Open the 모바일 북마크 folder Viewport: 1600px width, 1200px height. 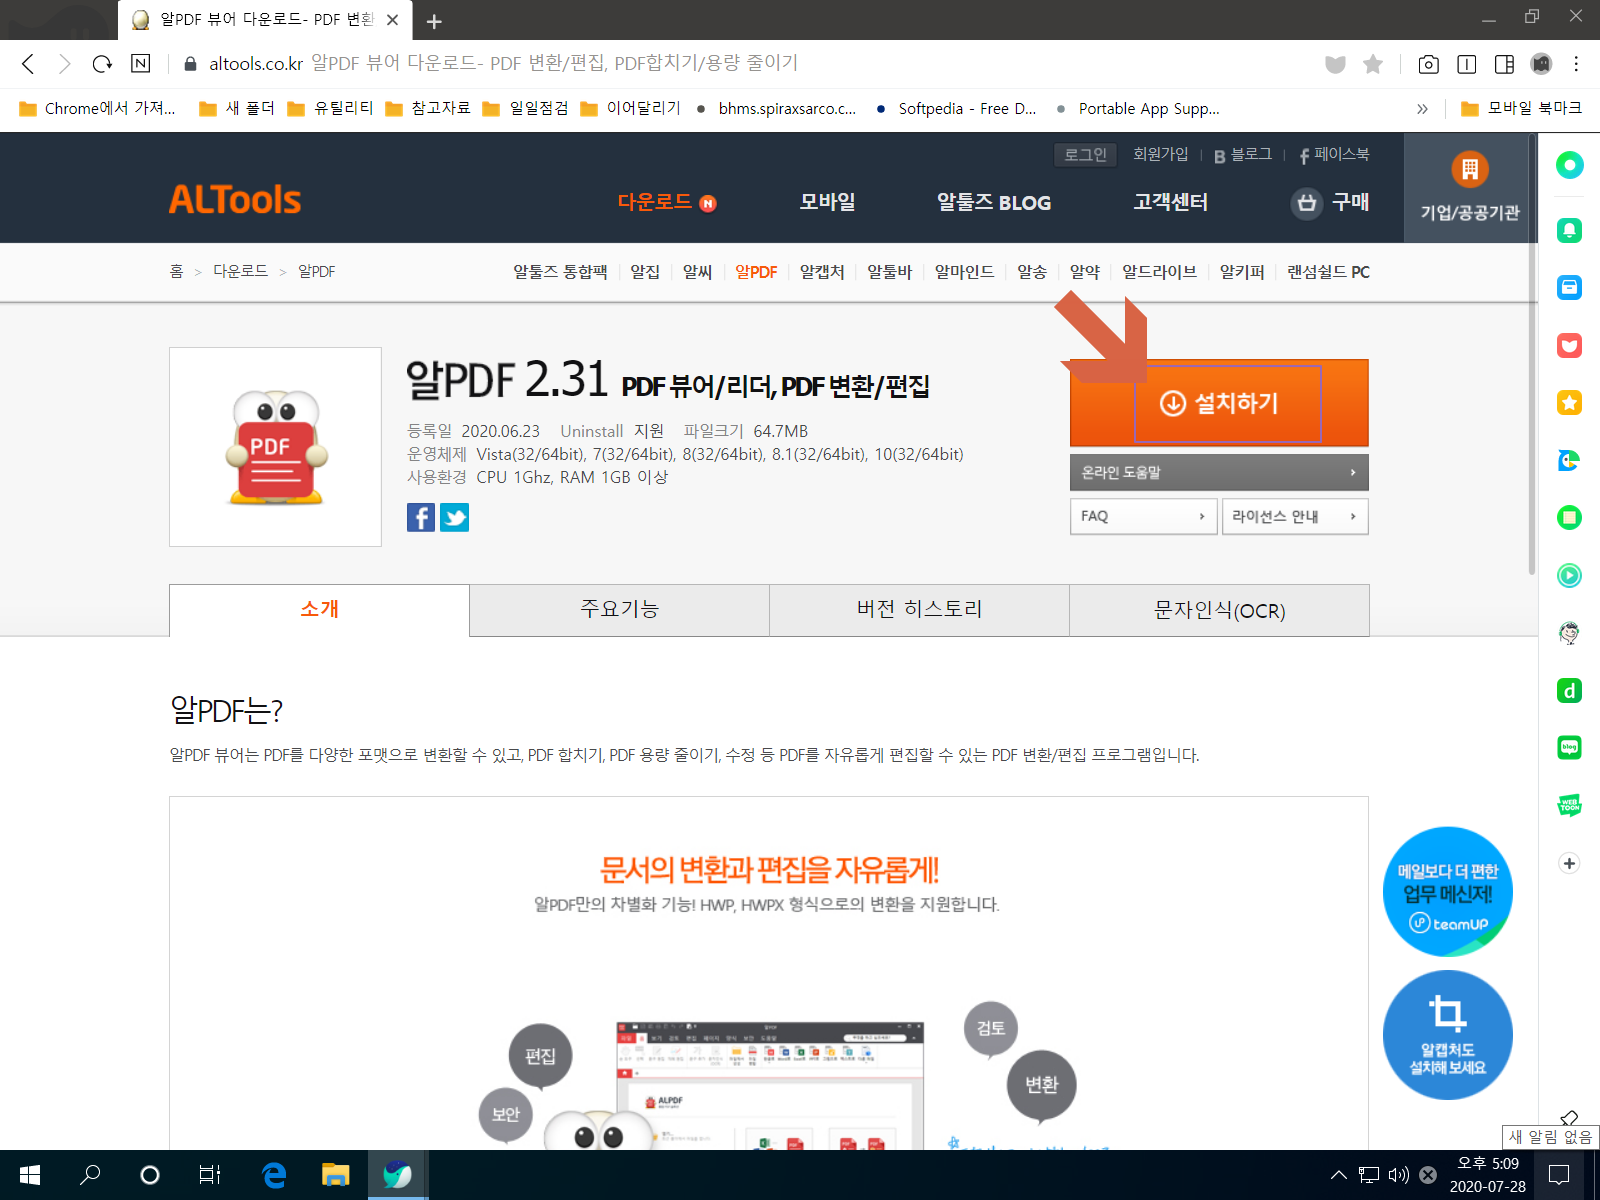[1521, 108]
